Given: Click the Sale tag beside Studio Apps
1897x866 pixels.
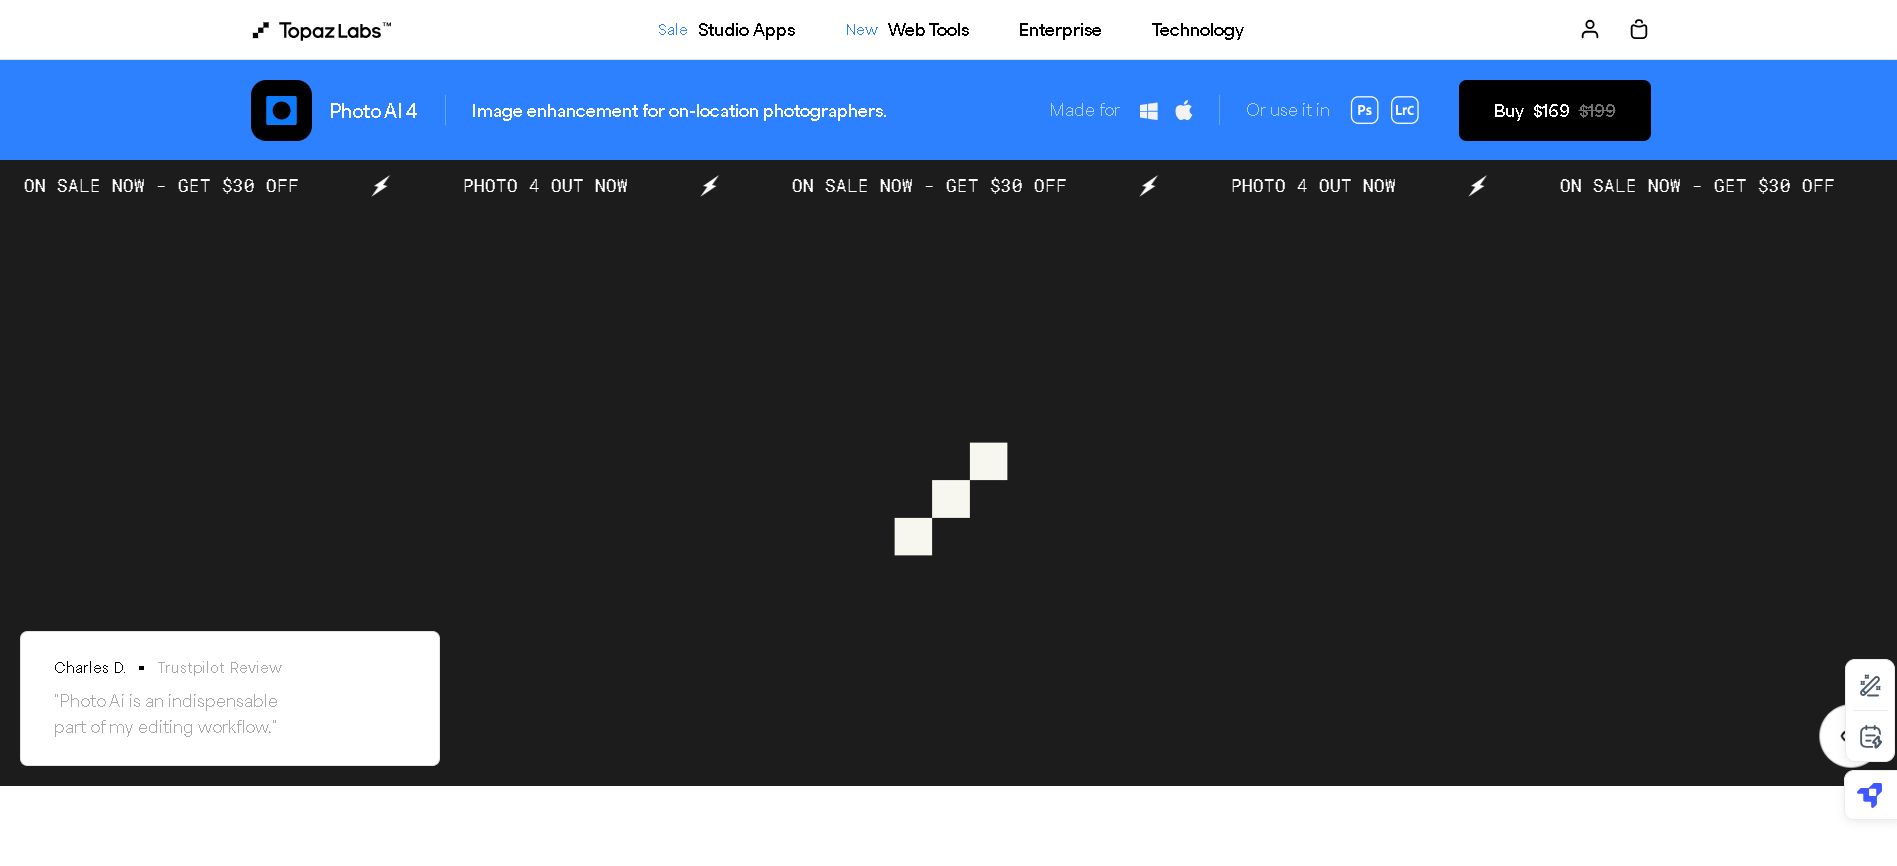Looking at the screenshot, I should pyautogui.click(x=672, y=30).
